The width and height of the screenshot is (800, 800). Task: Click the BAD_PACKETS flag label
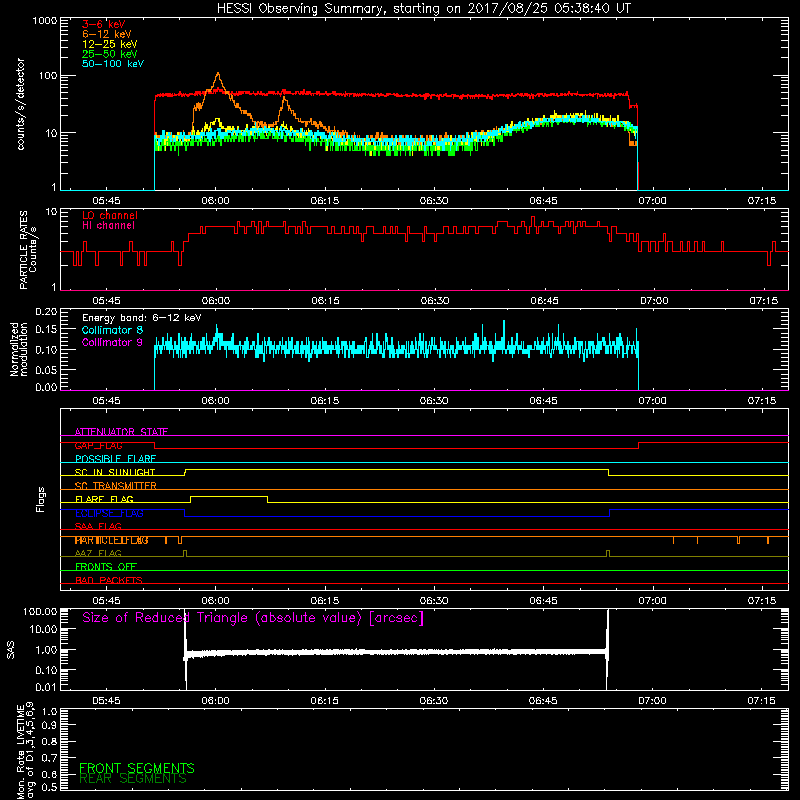[109, 581]
